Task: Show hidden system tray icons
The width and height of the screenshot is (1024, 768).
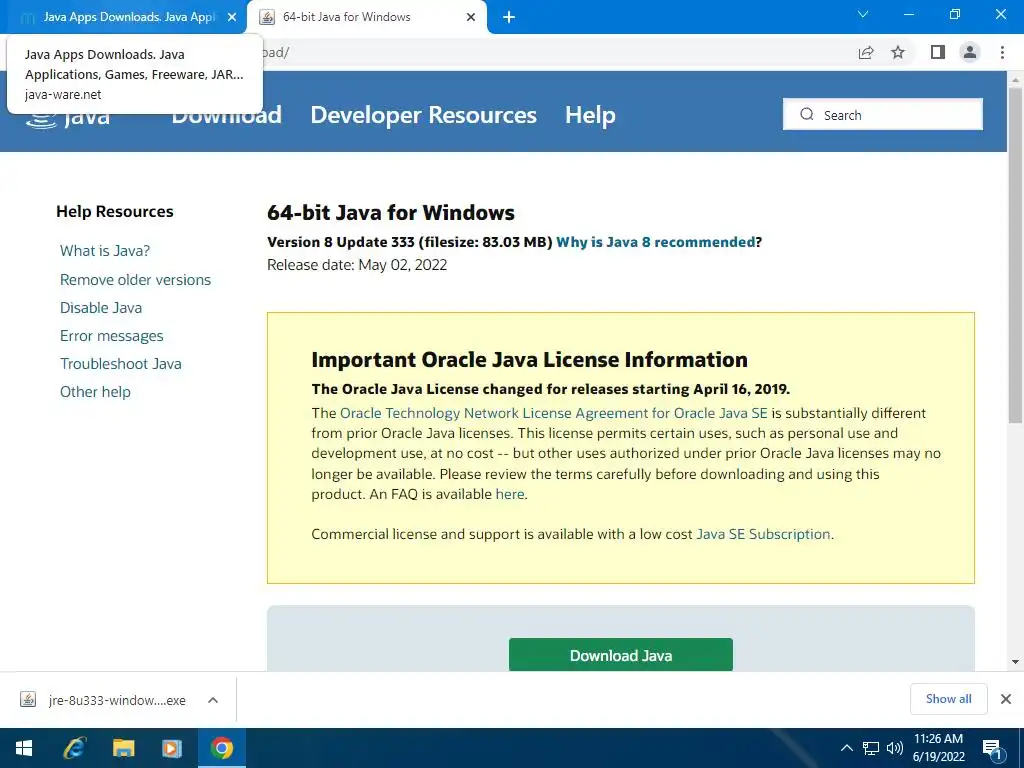Action: click(846, 748)
